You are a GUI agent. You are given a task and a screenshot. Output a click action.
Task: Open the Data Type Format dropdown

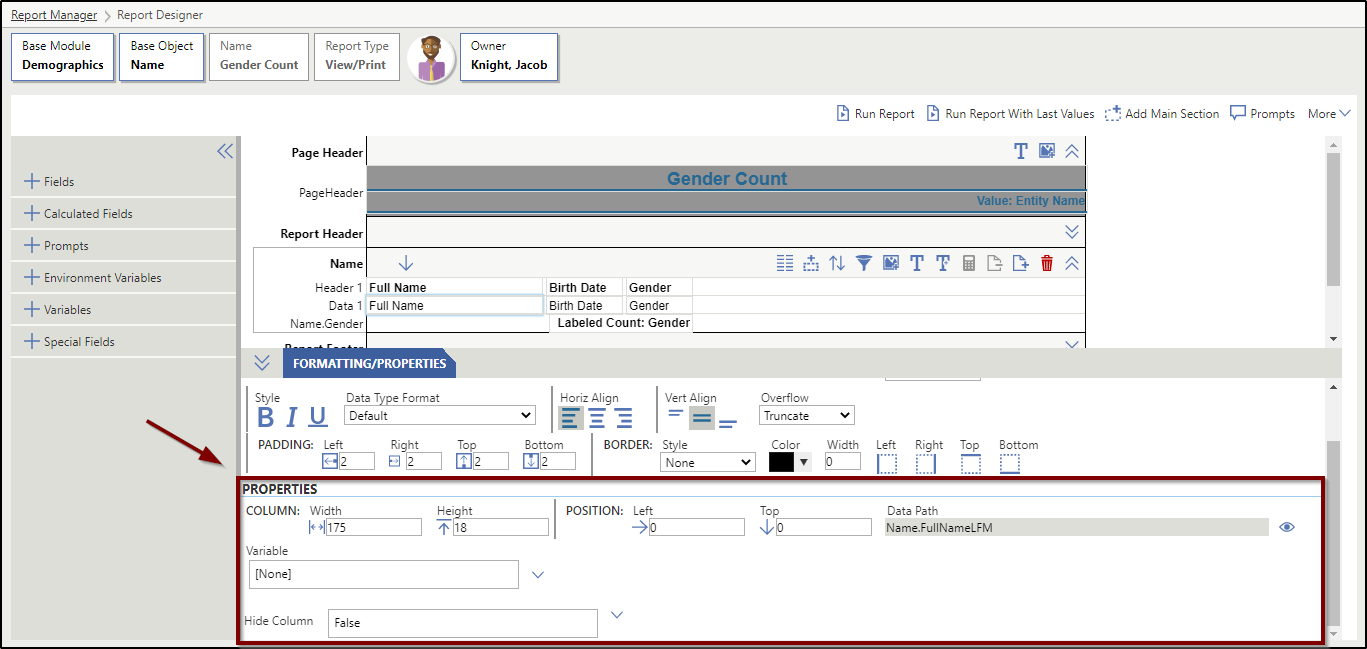pos(440,416)
